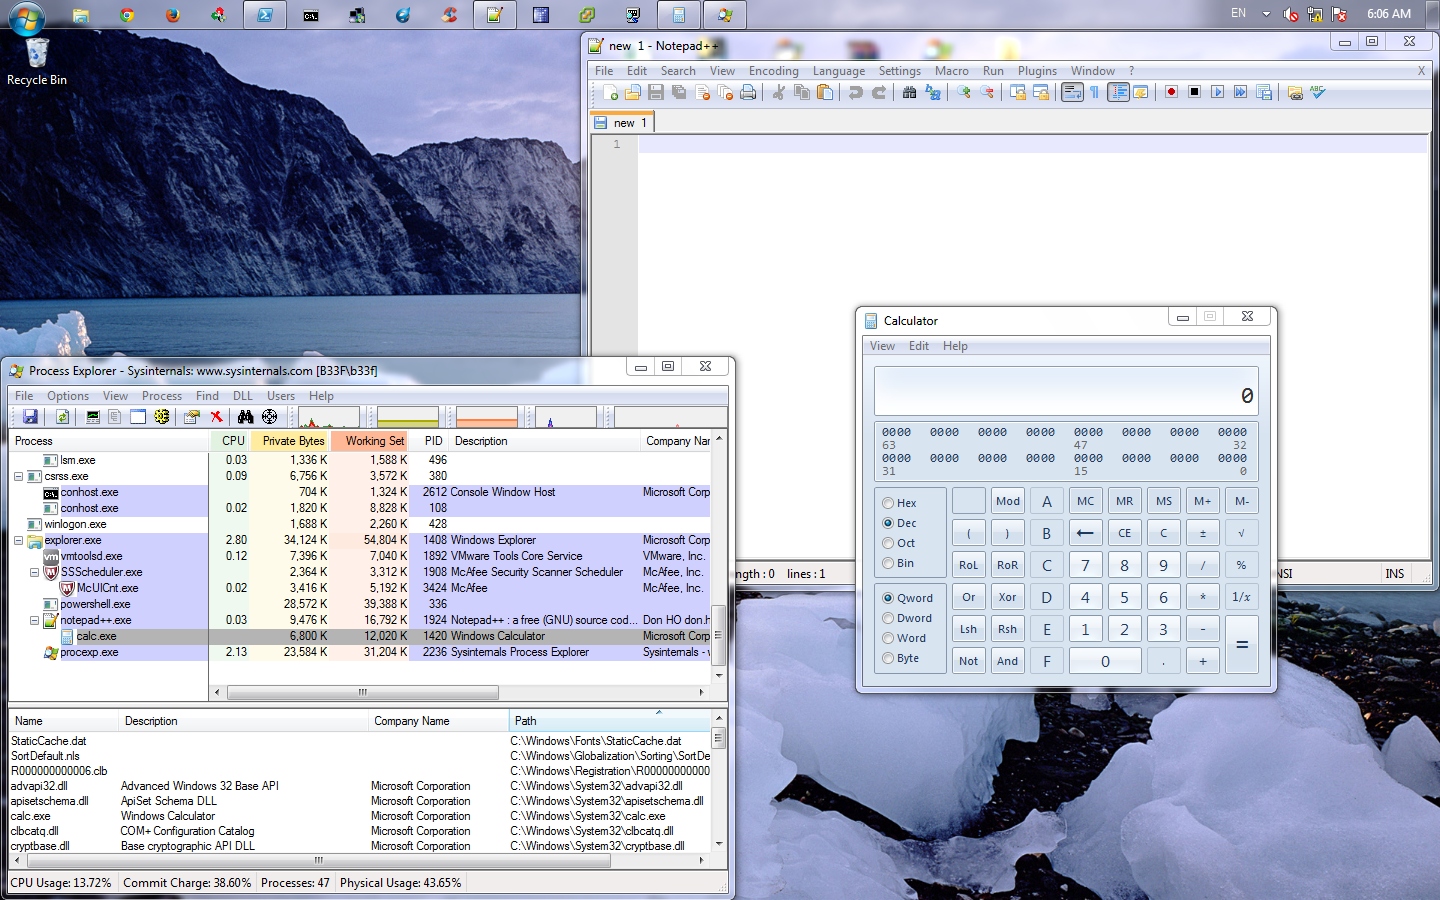Click the Print icon in Notepad++ toolbar
This screenshot has height=900, width=1440.
pos(748,93)
